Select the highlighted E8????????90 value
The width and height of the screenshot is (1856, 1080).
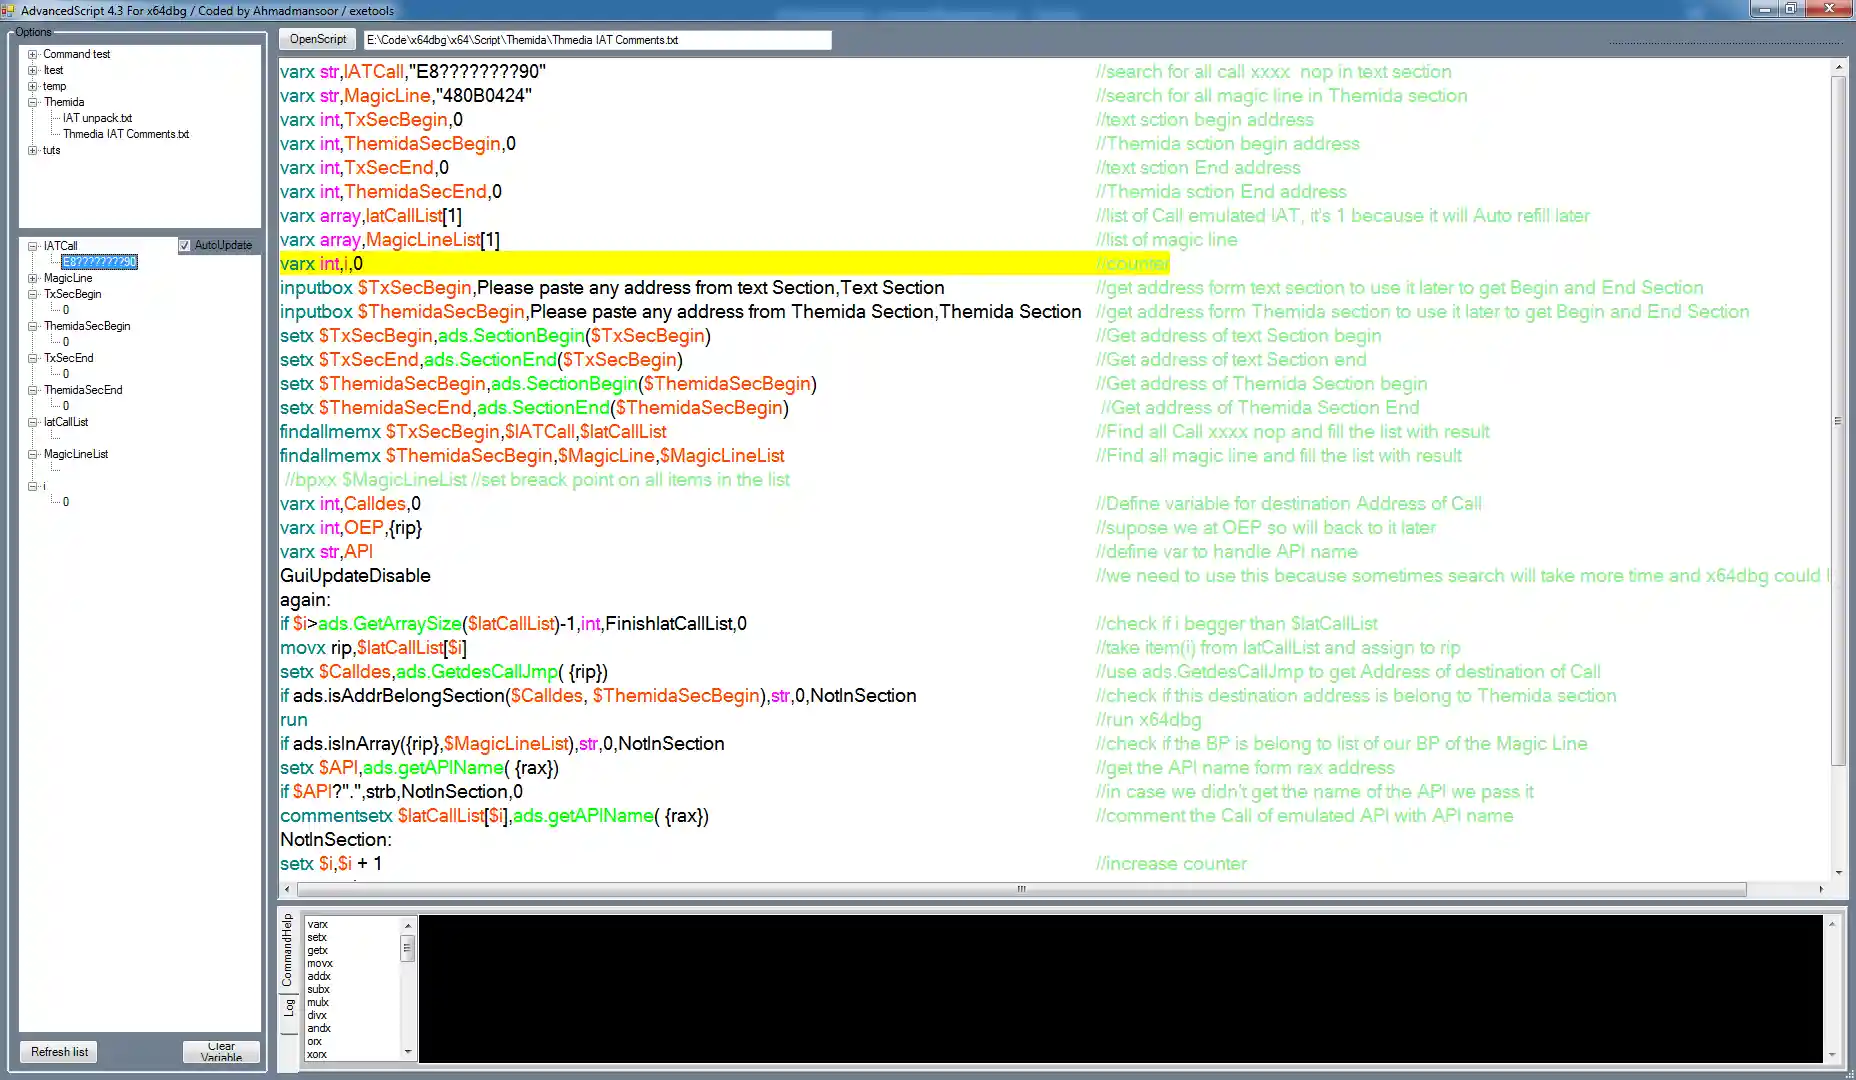[100, 261]
